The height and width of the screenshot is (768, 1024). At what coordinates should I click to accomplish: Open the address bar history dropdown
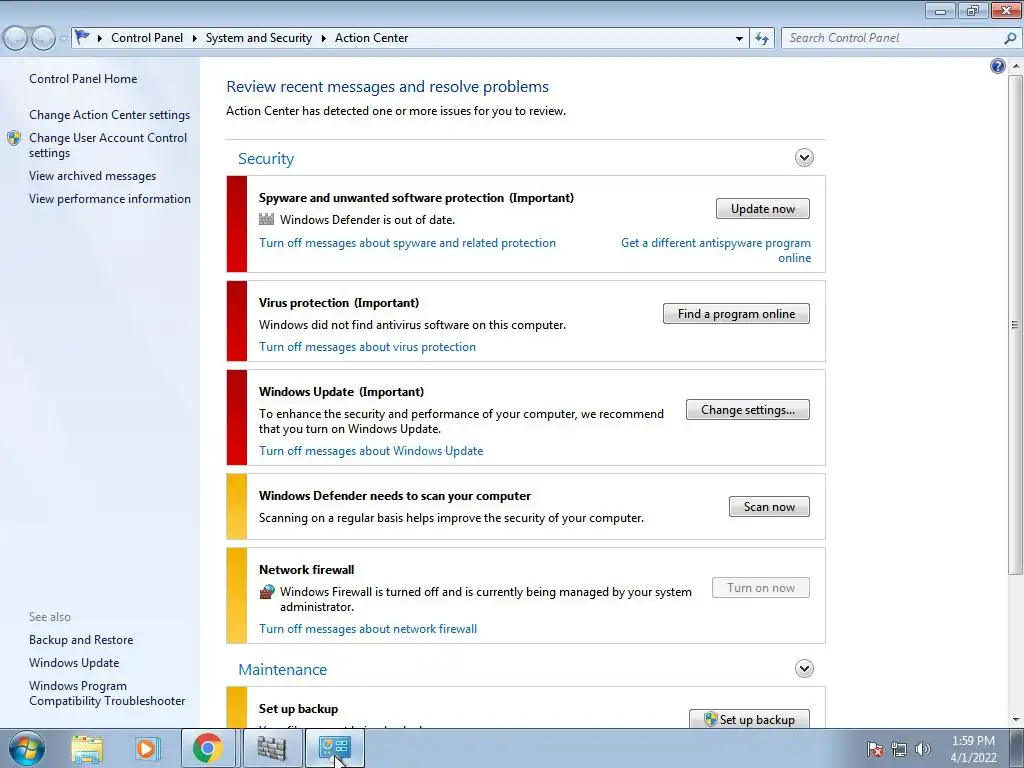pyautogui.click(x=739, y=39)
